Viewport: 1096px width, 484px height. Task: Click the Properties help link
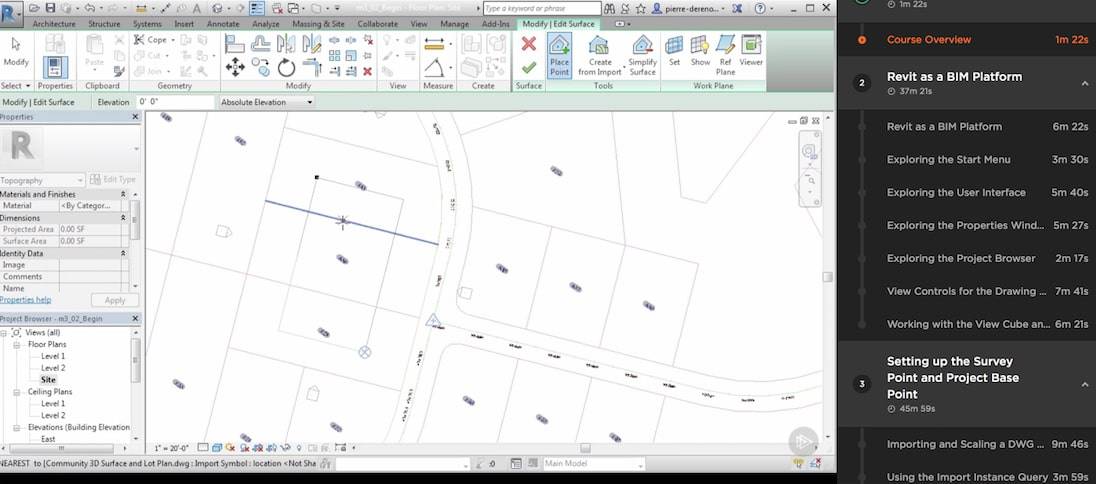click(25, 299)
